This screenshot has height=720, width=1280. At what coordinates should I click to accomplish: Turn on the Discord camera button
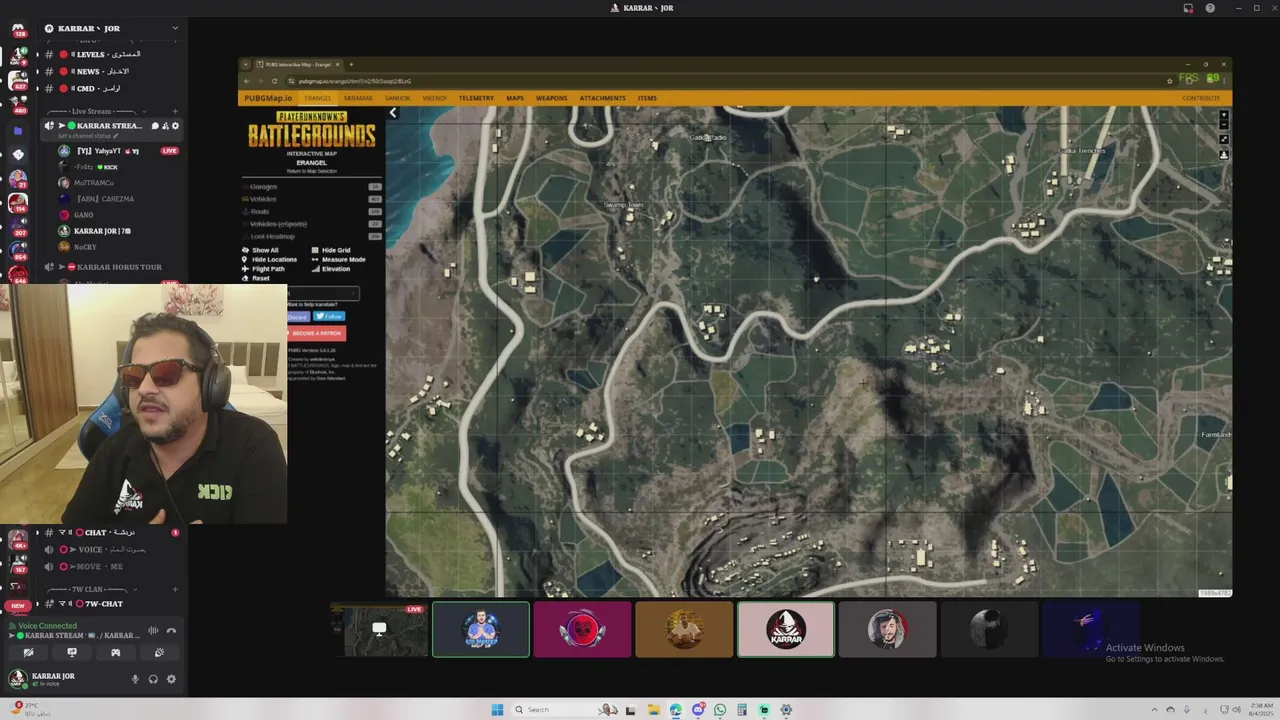point(28,652)
